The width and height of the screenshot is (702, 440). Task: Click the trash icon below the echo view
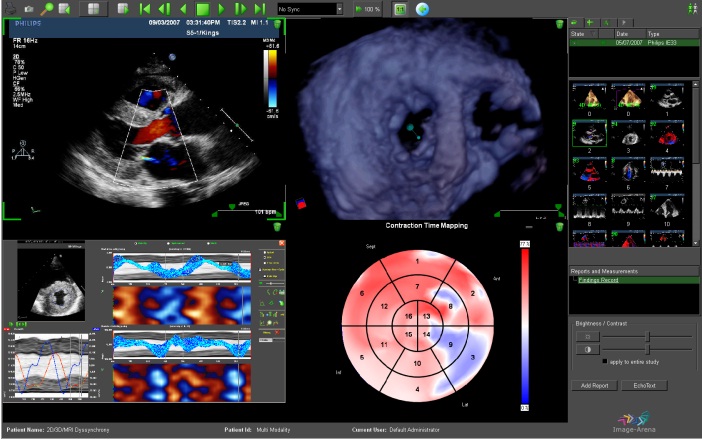pos(277,227)
